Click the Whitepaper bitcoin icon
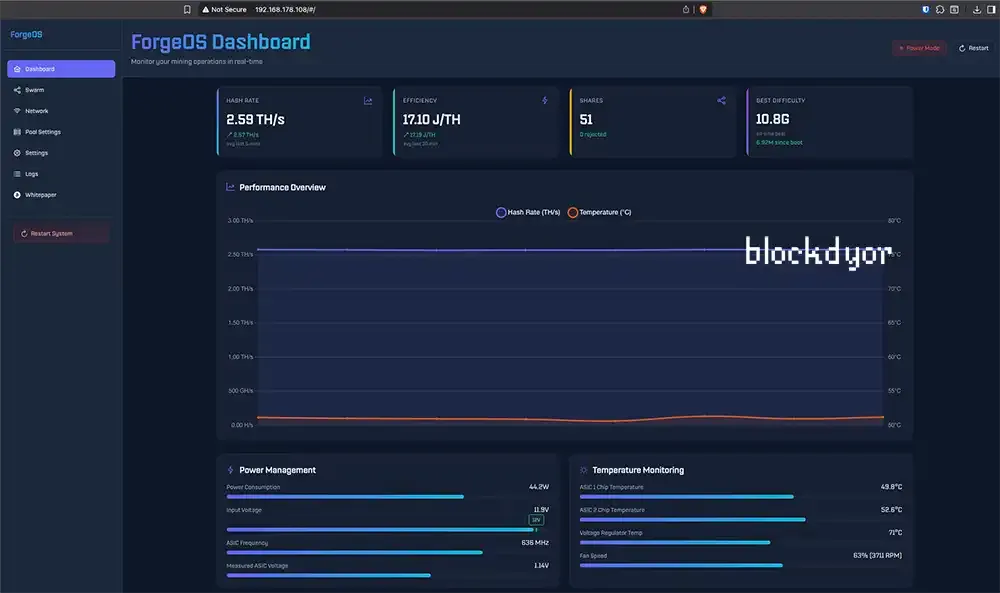The width and height of the screenshot is (1000, 593). click(x=17, y=195)
